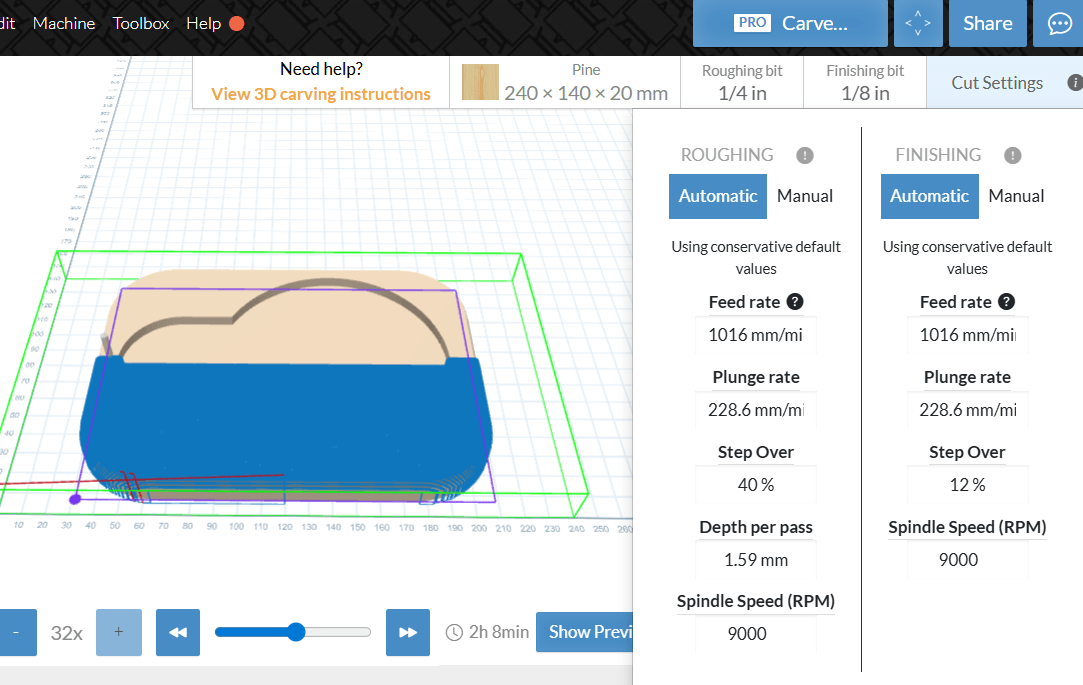Select Automatic mode for Finishing
This screenshot has height=685, width=1083.
(x=929, y=196)
